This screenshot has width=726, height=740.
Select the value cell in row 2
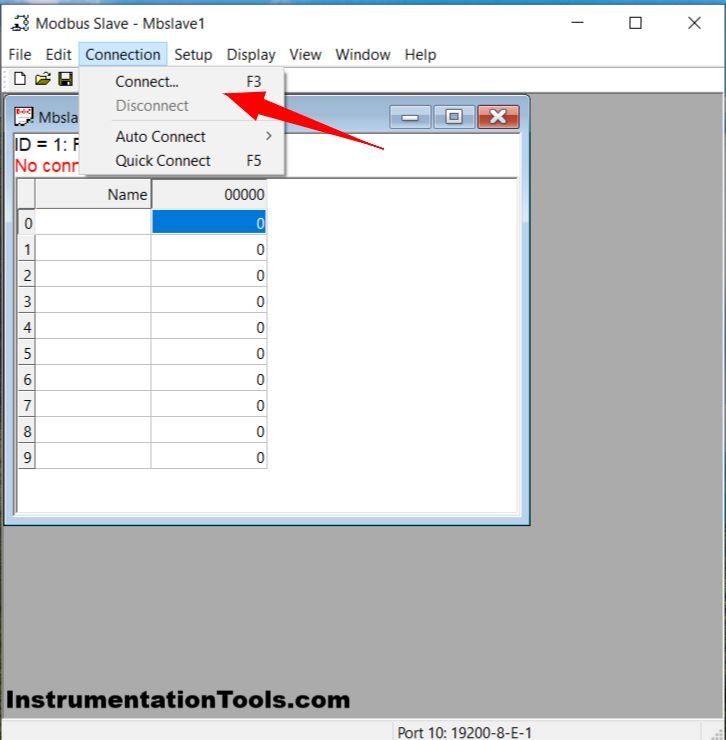(x=209, y=275)
